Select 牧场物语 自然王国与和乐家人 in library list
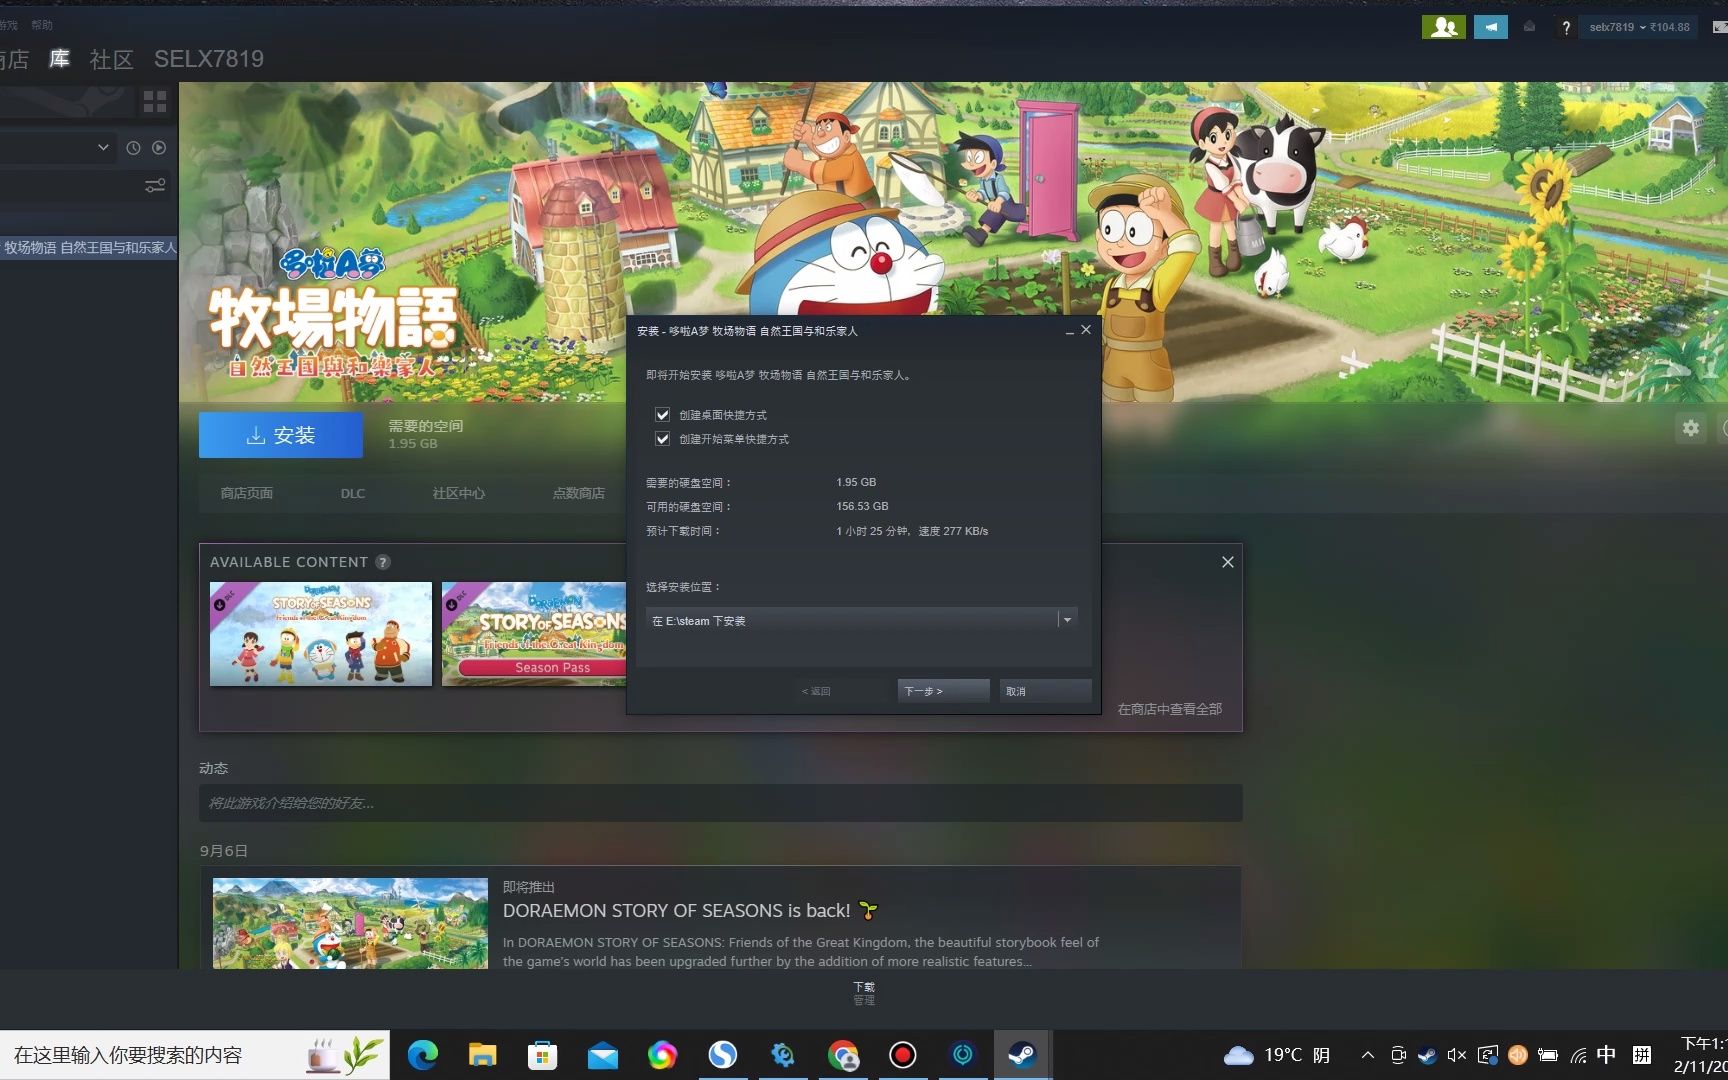 [x=89, y=247]
